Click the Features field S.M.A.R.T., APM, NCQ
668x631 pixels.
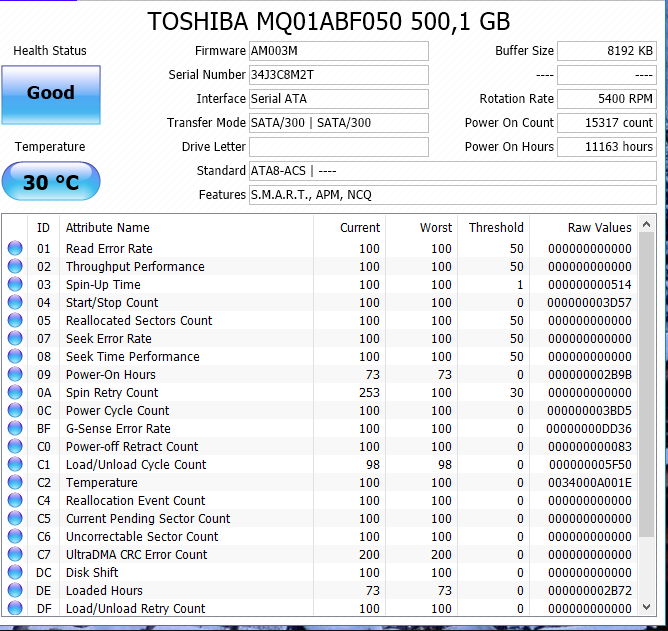452,195
